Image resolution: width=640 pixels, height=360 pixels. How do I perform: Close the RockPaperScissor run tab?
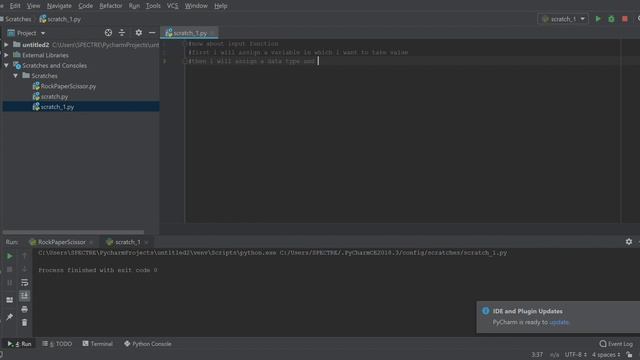pos(91,242)
